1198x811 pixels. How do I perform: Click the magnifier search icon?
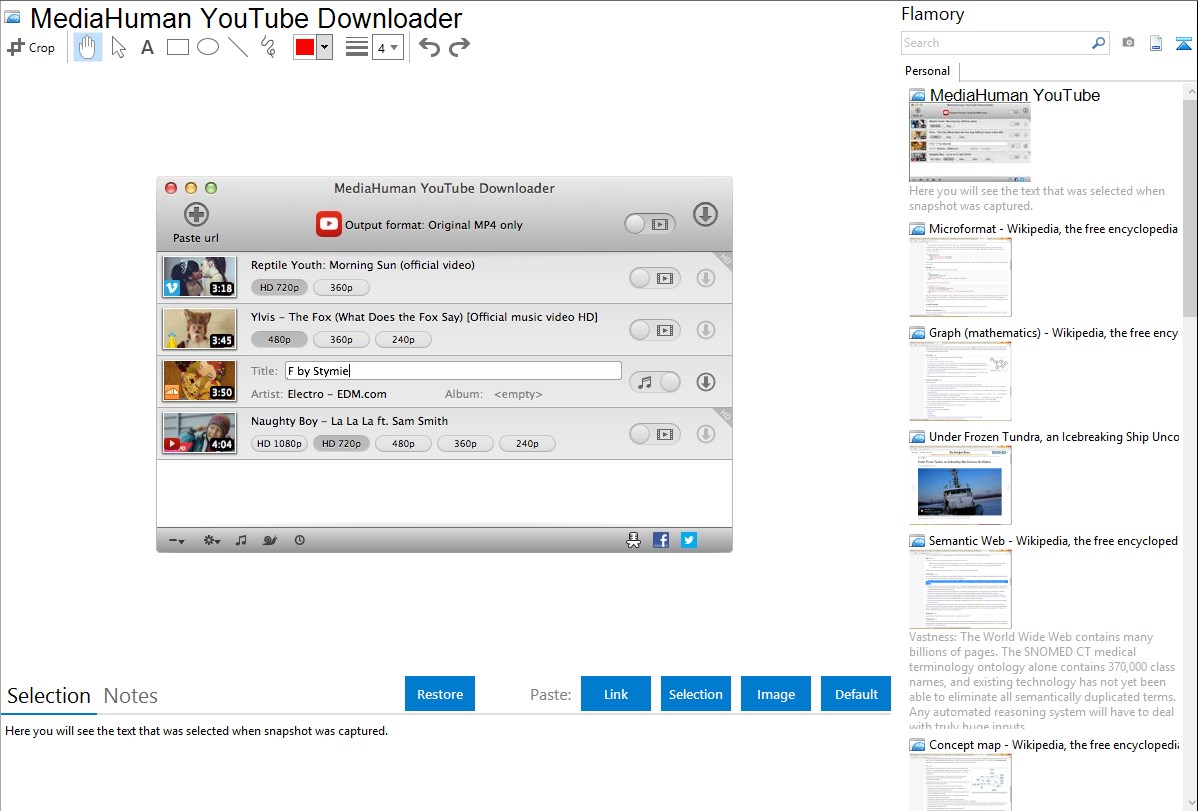tap(1098, 43)
